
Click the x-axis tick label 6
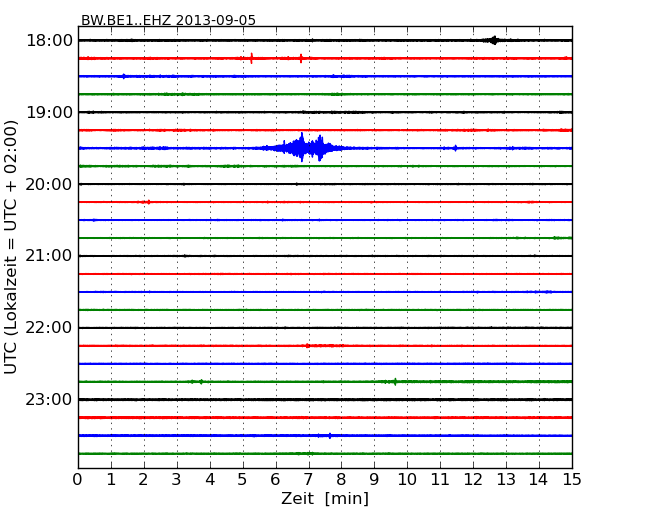[275, 479]
